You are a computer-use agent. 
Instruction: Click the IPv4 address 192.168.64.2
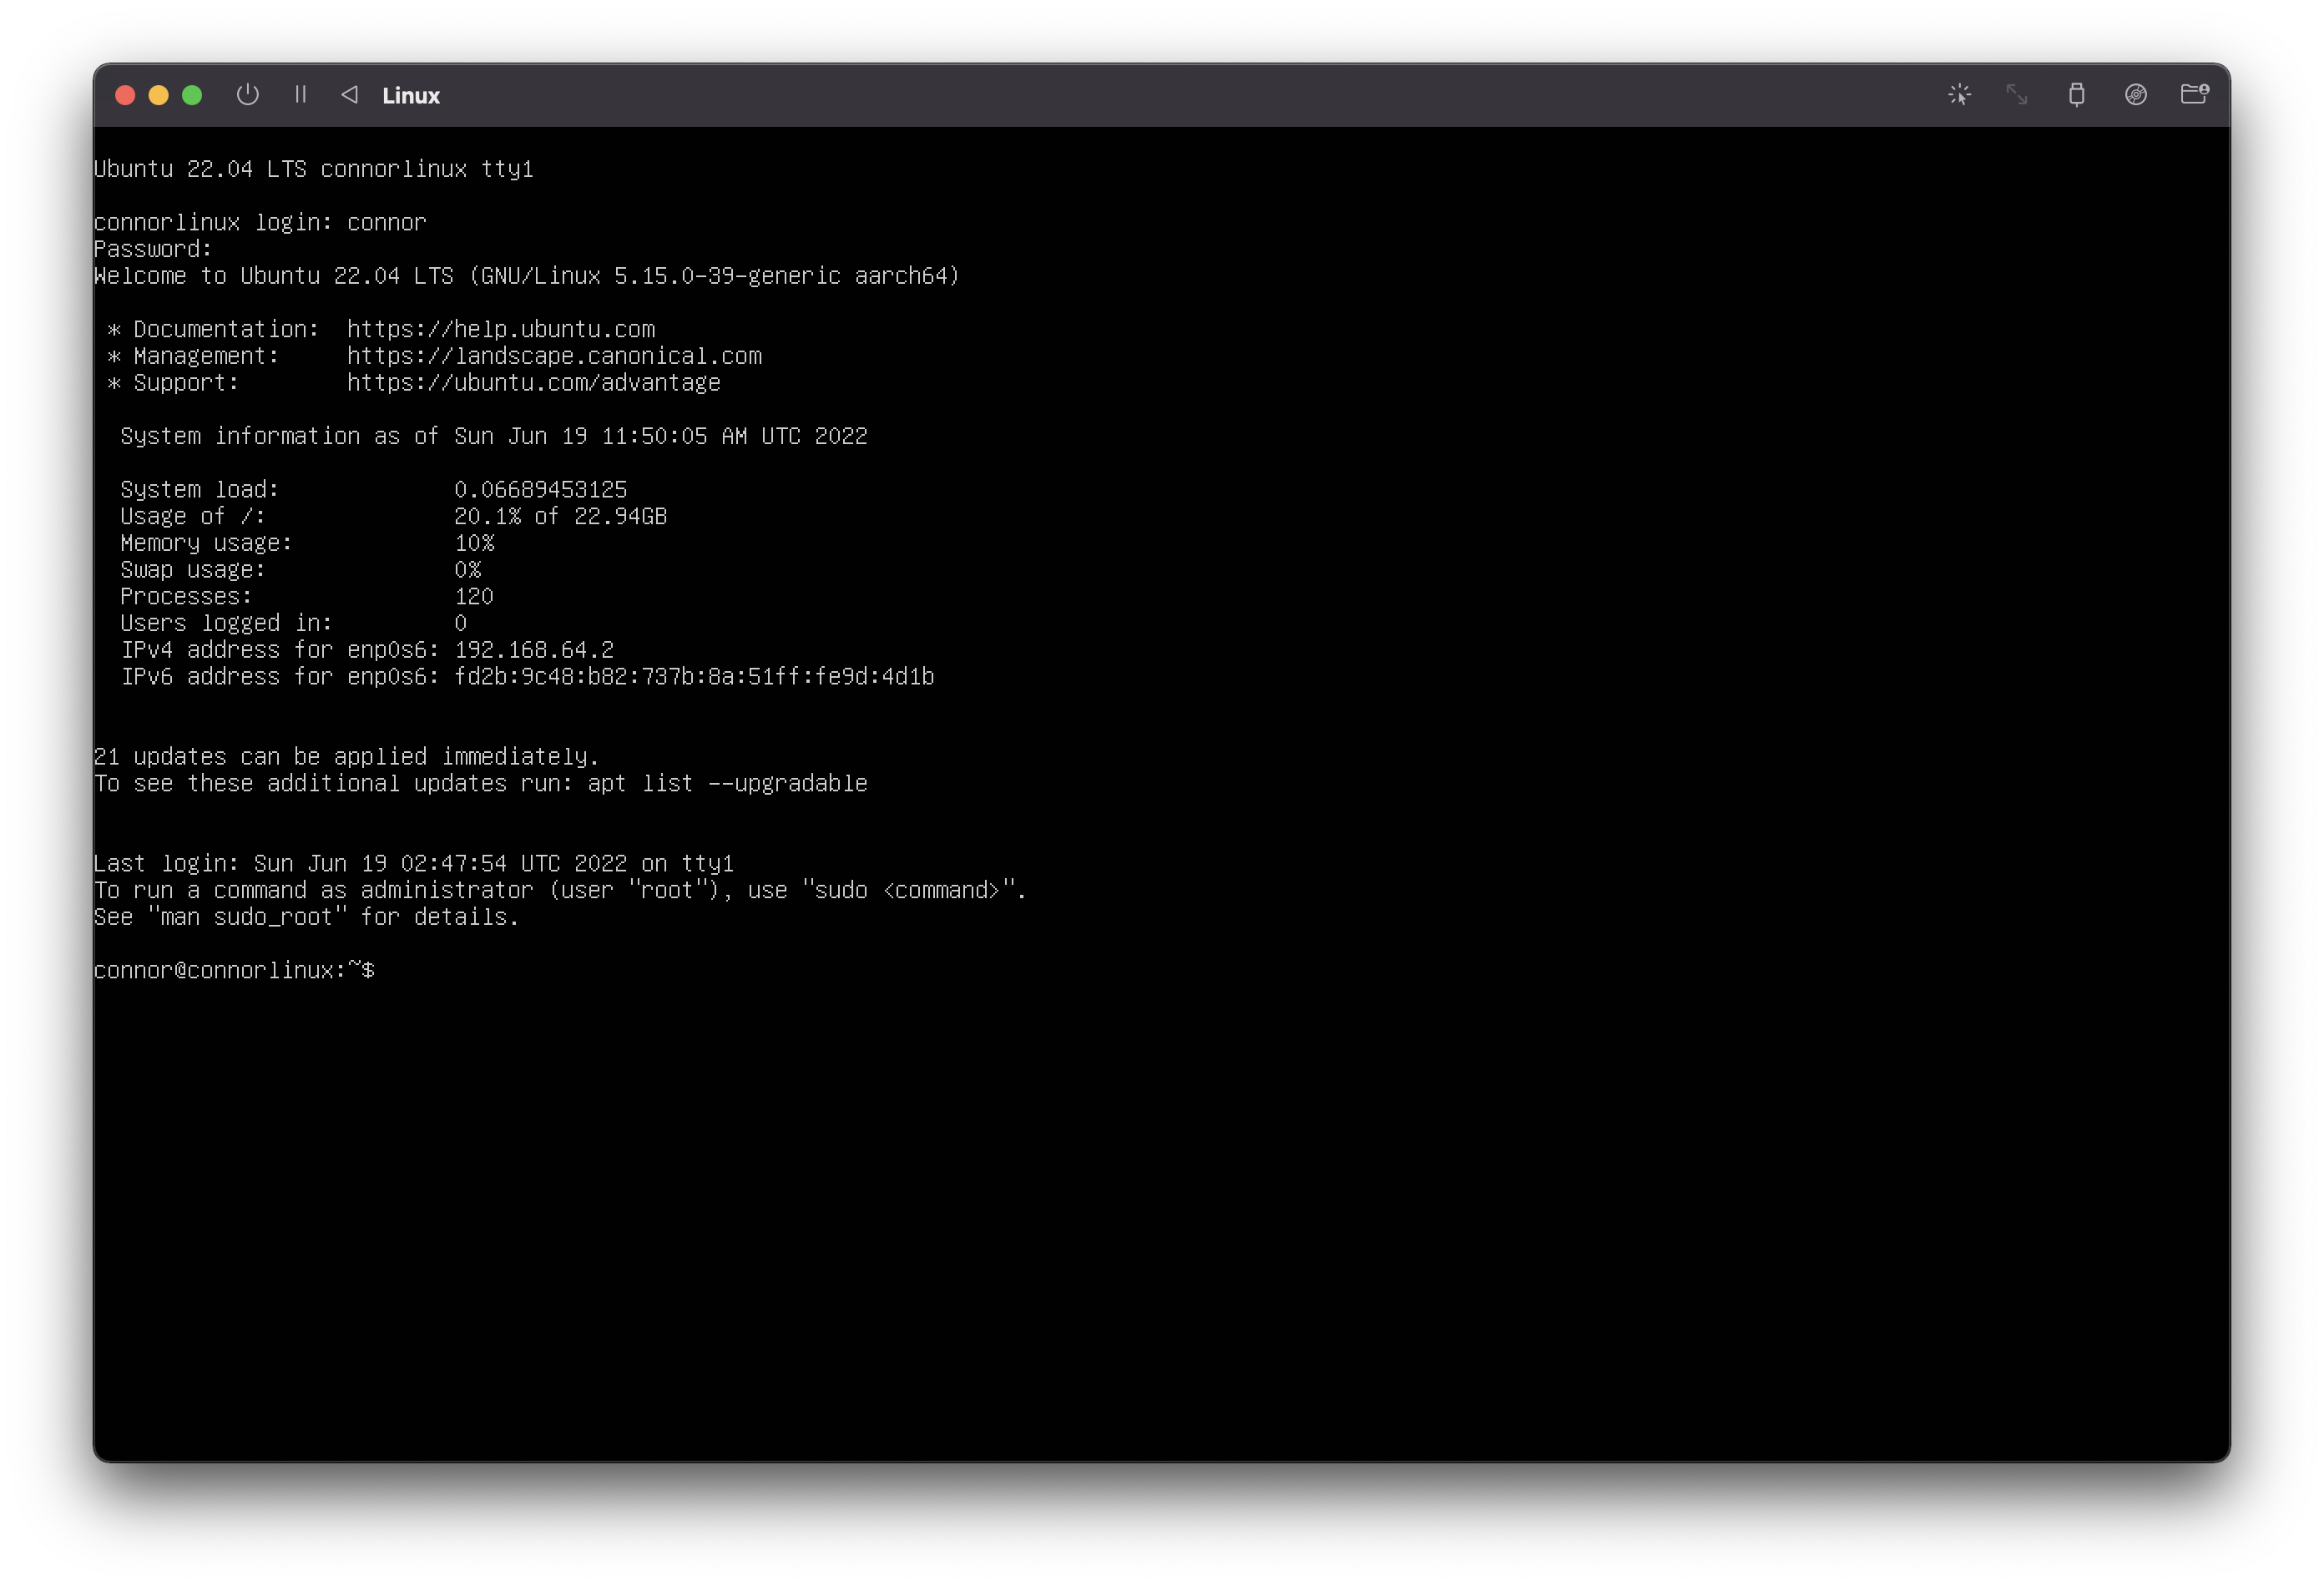coord(534,650)
